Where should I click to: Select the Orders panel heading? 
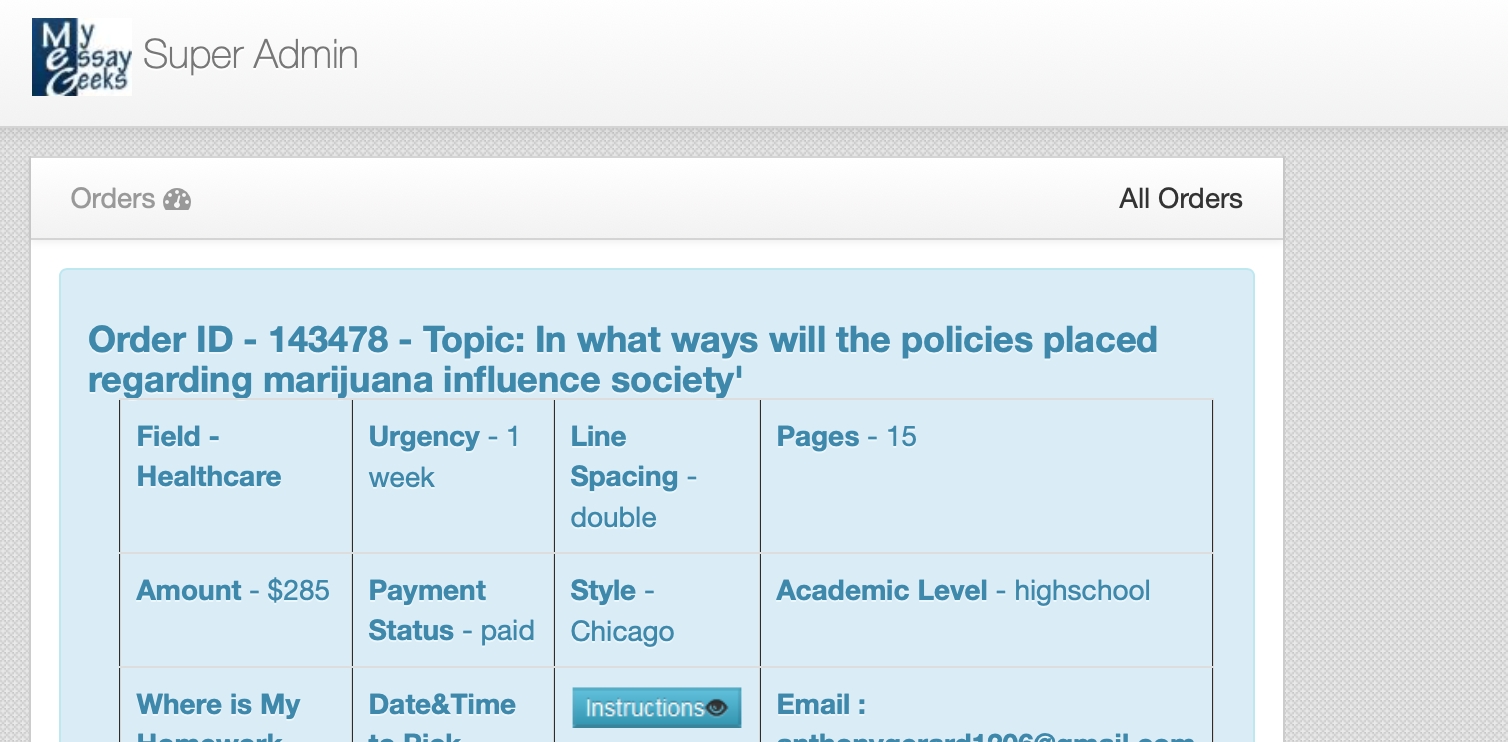pos(112,199)
